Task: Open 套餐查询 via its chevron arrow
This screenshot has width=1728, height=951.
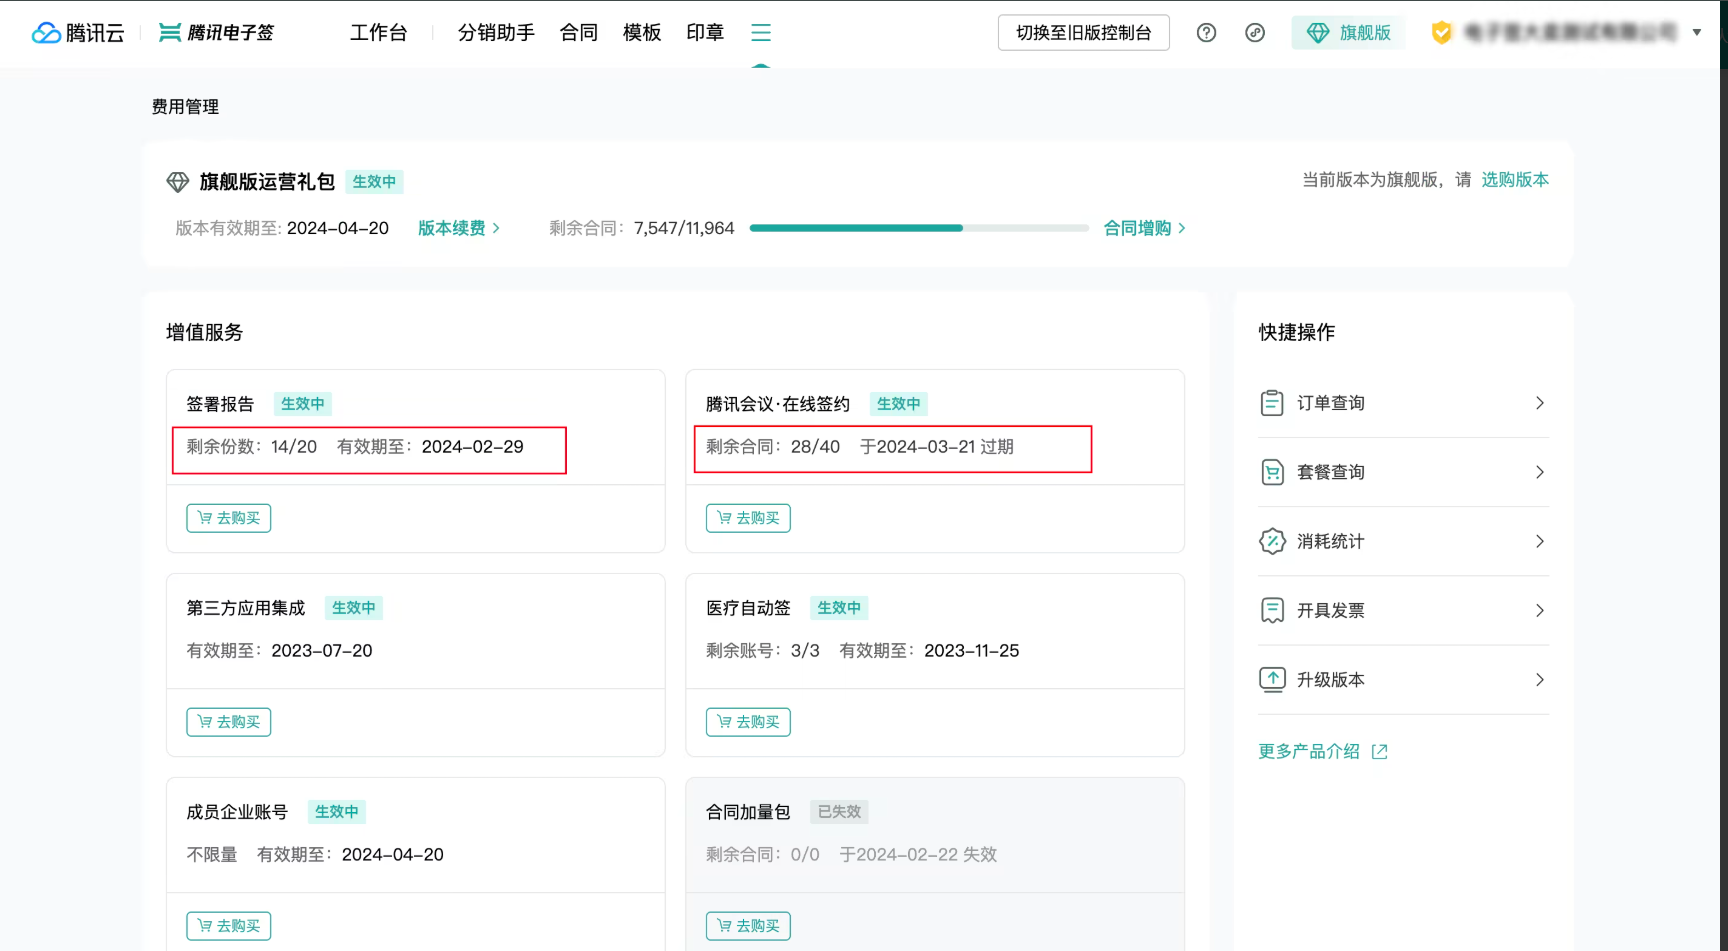Action: coord(1540,472)
